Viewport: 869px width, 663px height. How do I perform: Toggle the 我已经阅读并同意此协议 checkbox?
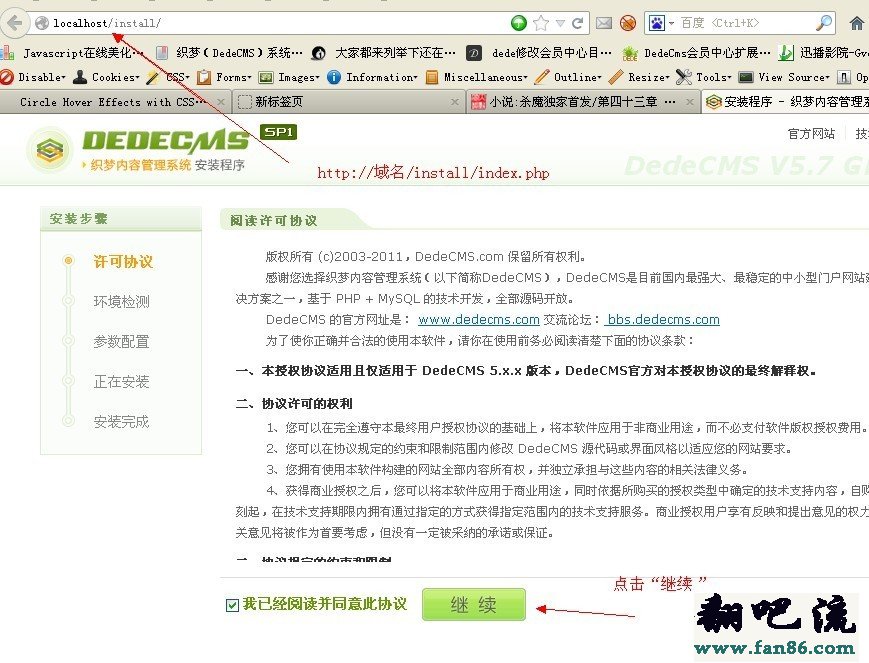232,605
